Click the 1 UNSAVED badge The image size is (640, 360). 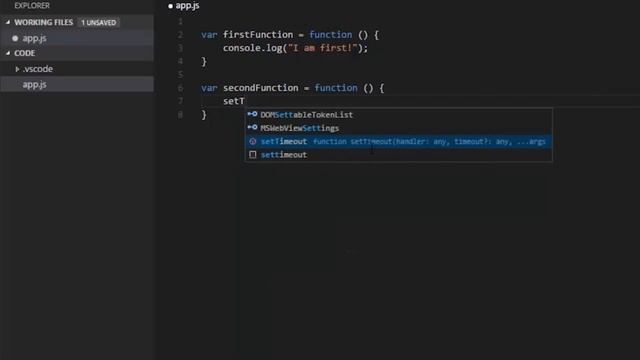tap(98, 22)
